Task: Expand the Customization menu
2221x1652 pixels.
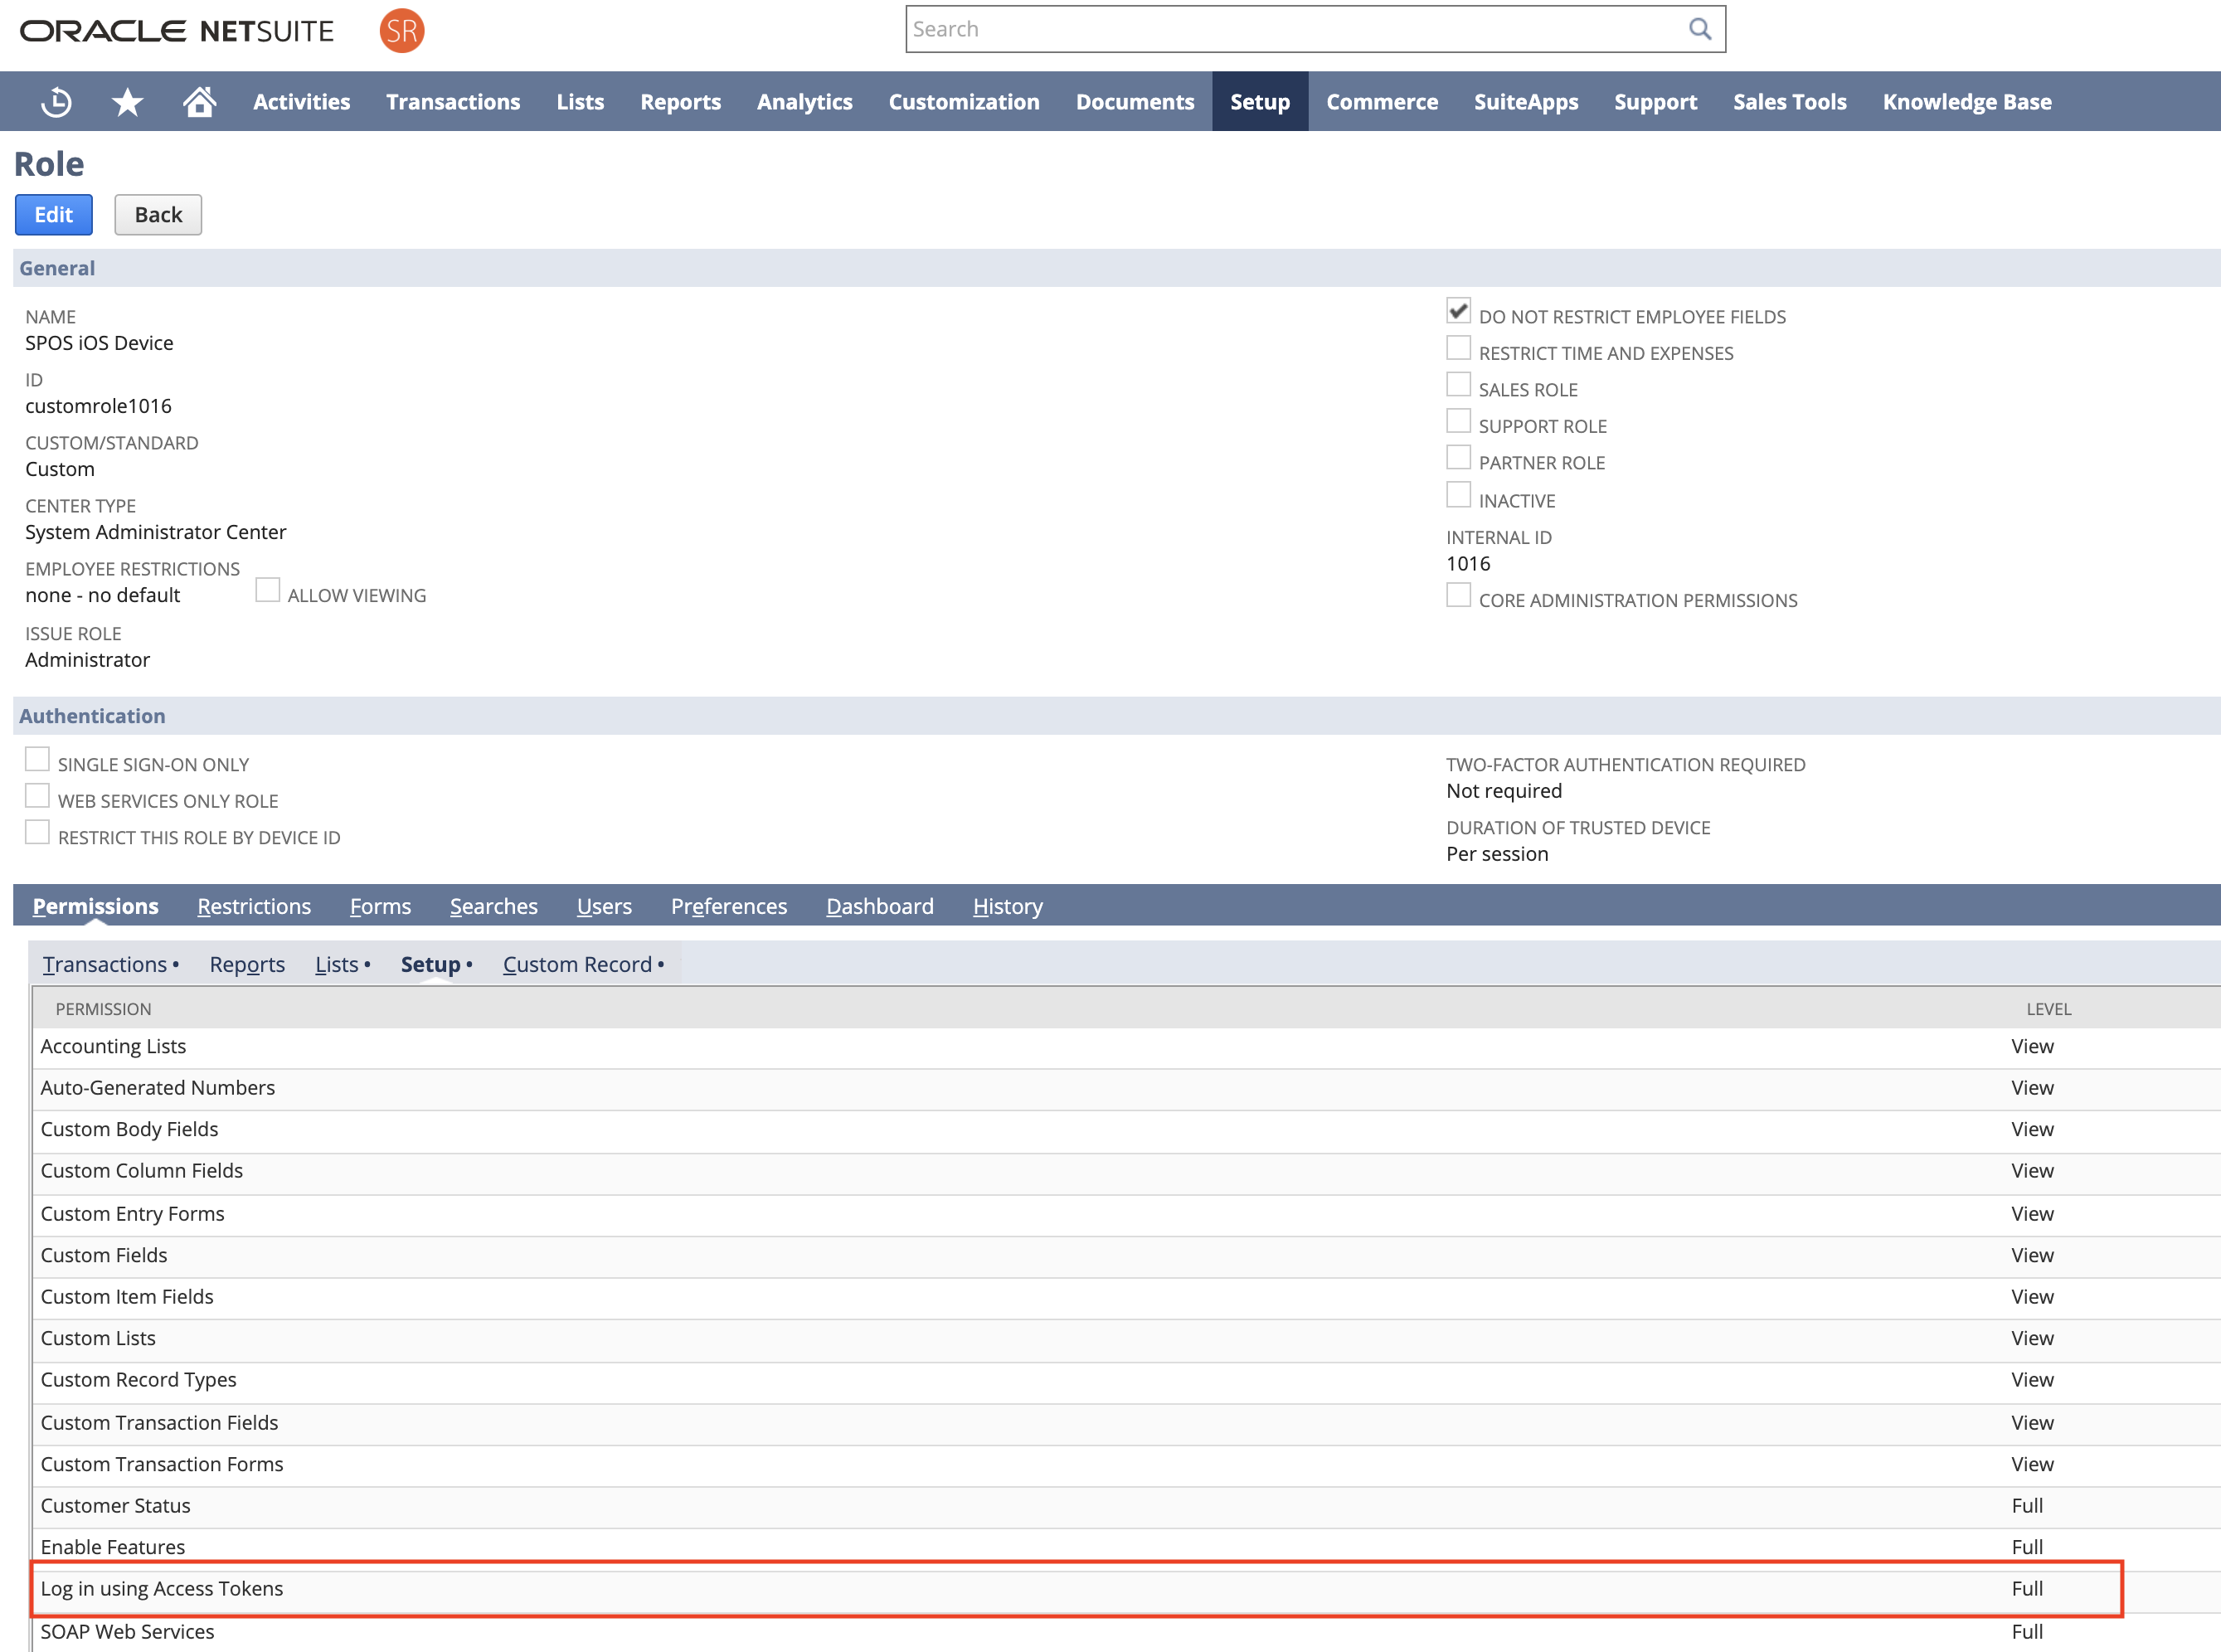Action: click(963, 102)
